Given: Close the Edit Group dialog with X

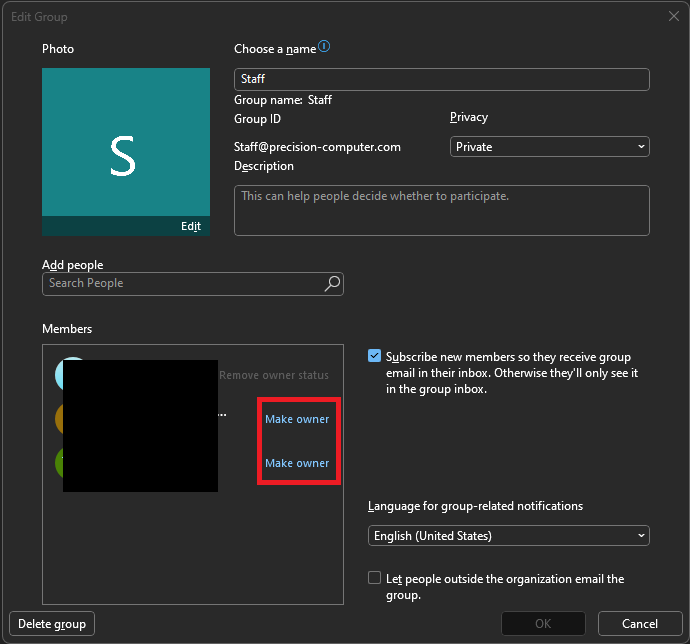Looking at the screenshot, I should click(x=673, y=17).
